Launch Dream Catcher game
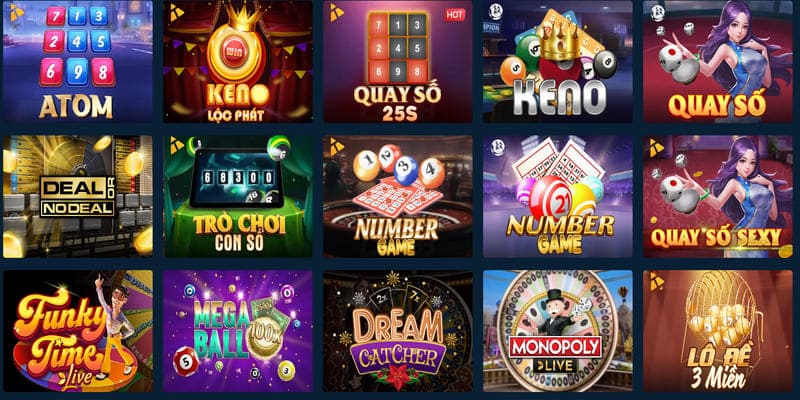 point(398,331)
